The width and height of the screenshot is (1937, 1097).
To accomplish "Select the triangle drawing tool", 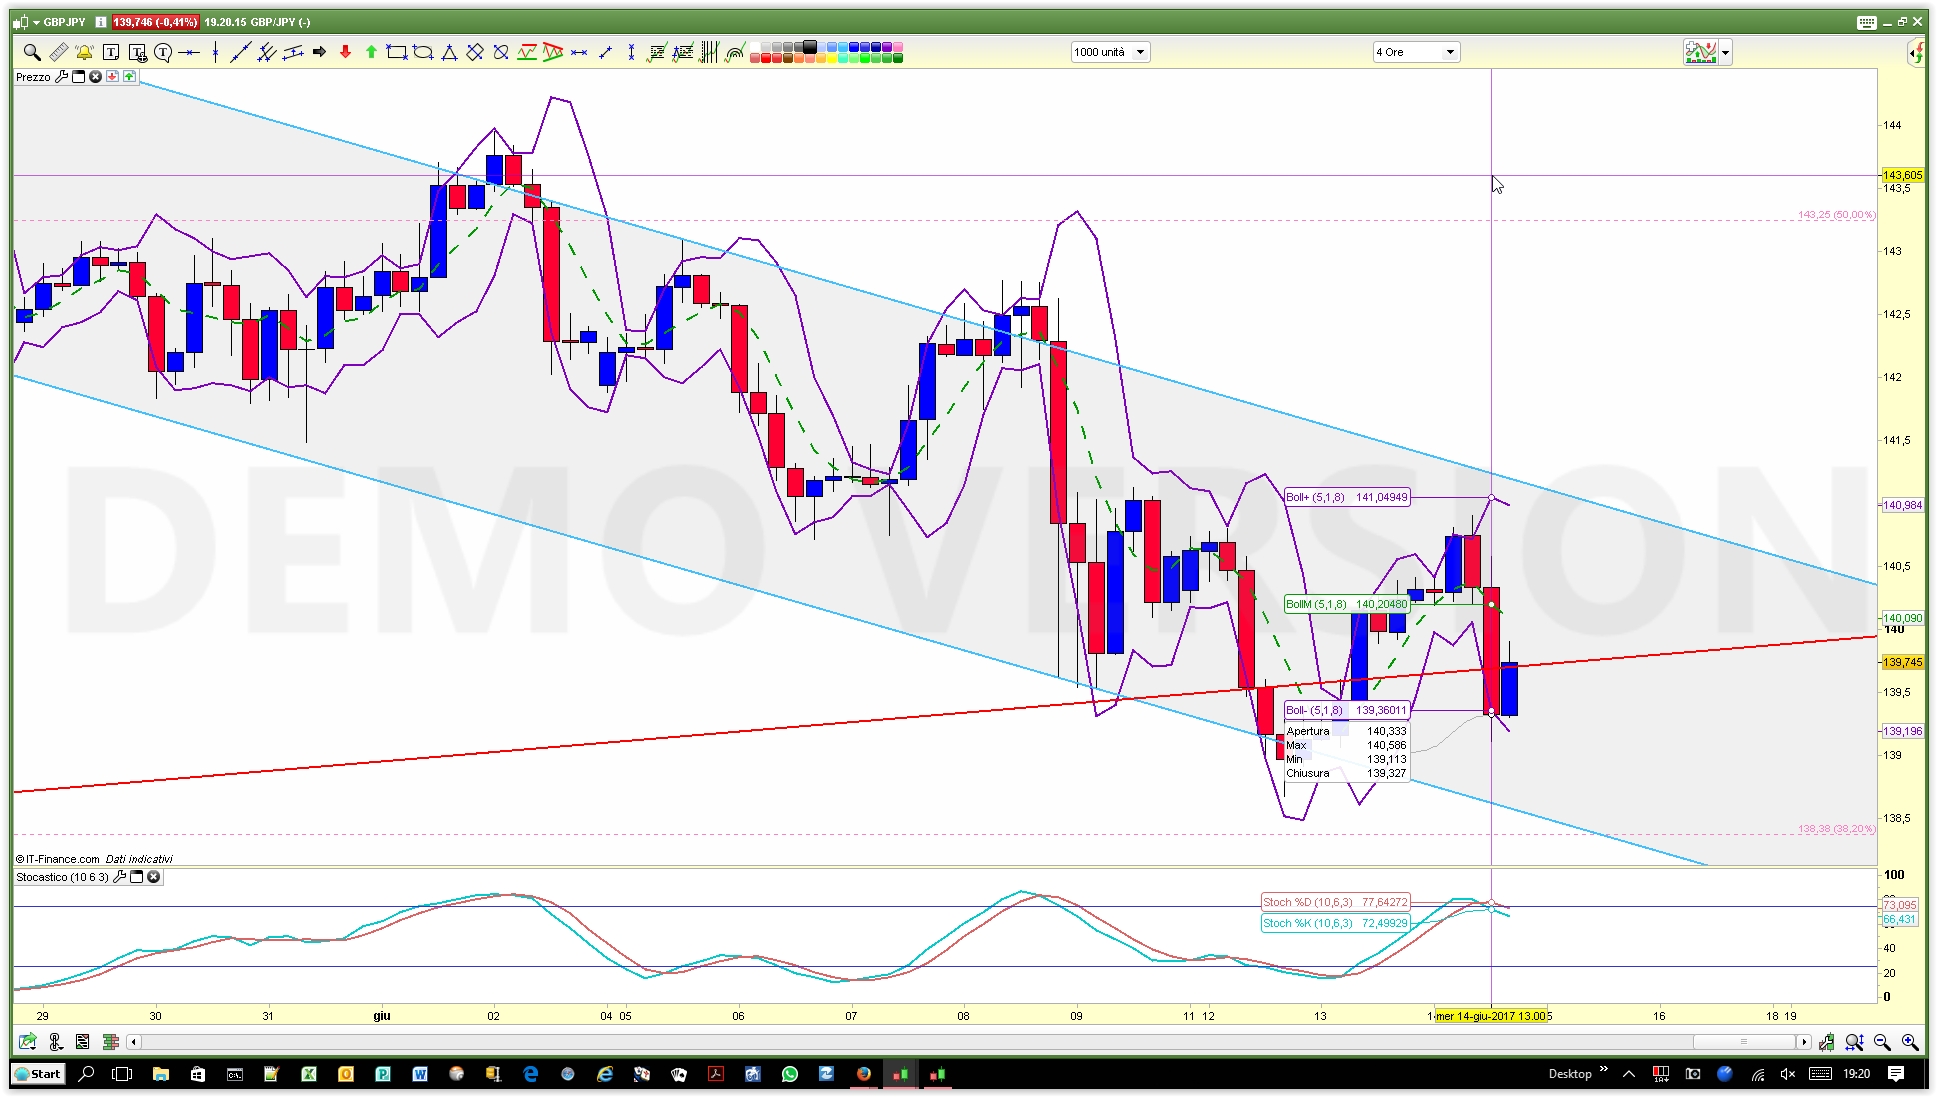I will 449,52.
